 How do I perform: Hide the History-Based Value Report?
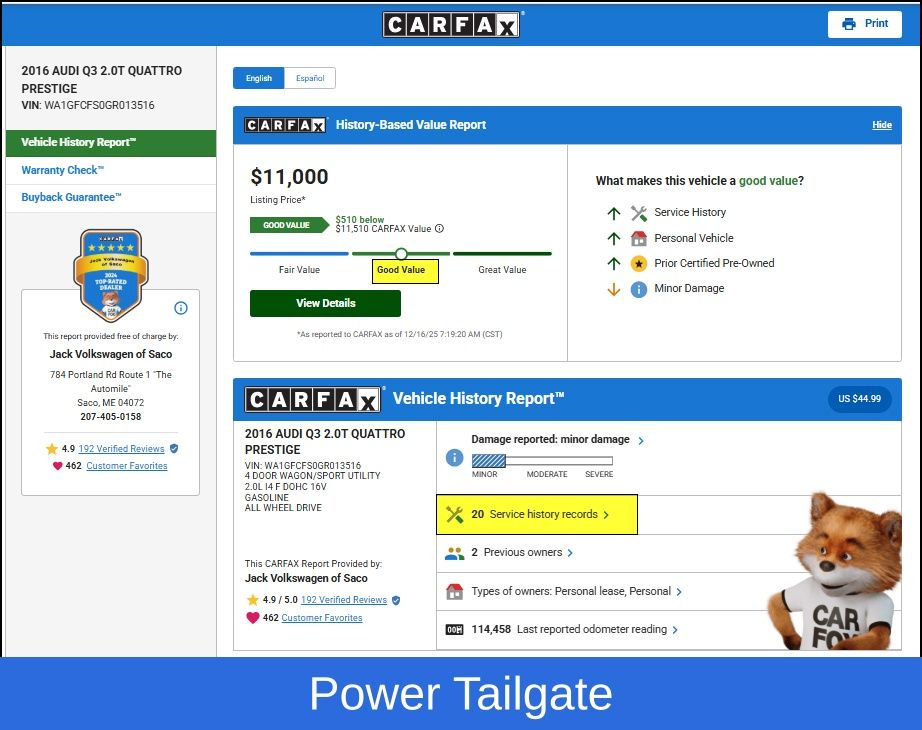(881, 125)
